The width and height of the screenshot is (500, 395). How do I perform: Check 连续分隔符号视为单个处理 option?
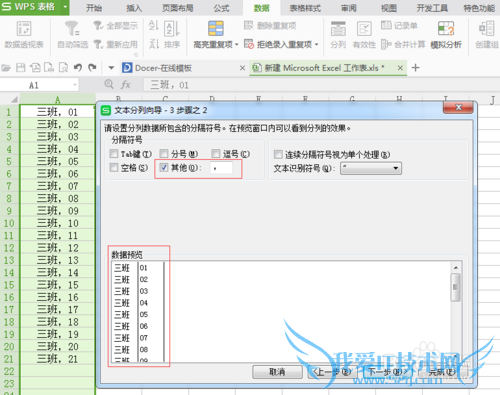pyautogui.click(x=278, y=154)
